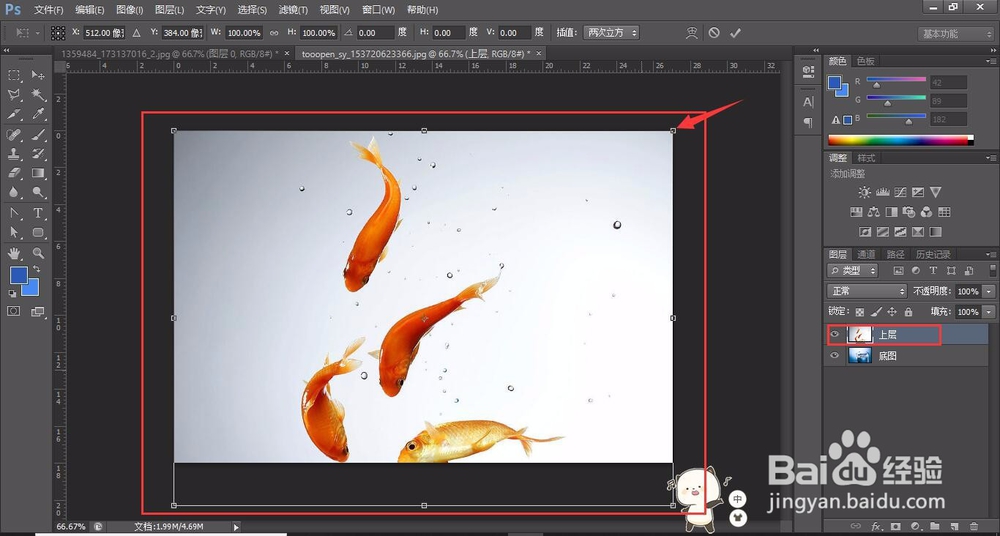Switch to the 通道 tab
The width and height of the screenshot is (1000, 536).
[866, 254]
